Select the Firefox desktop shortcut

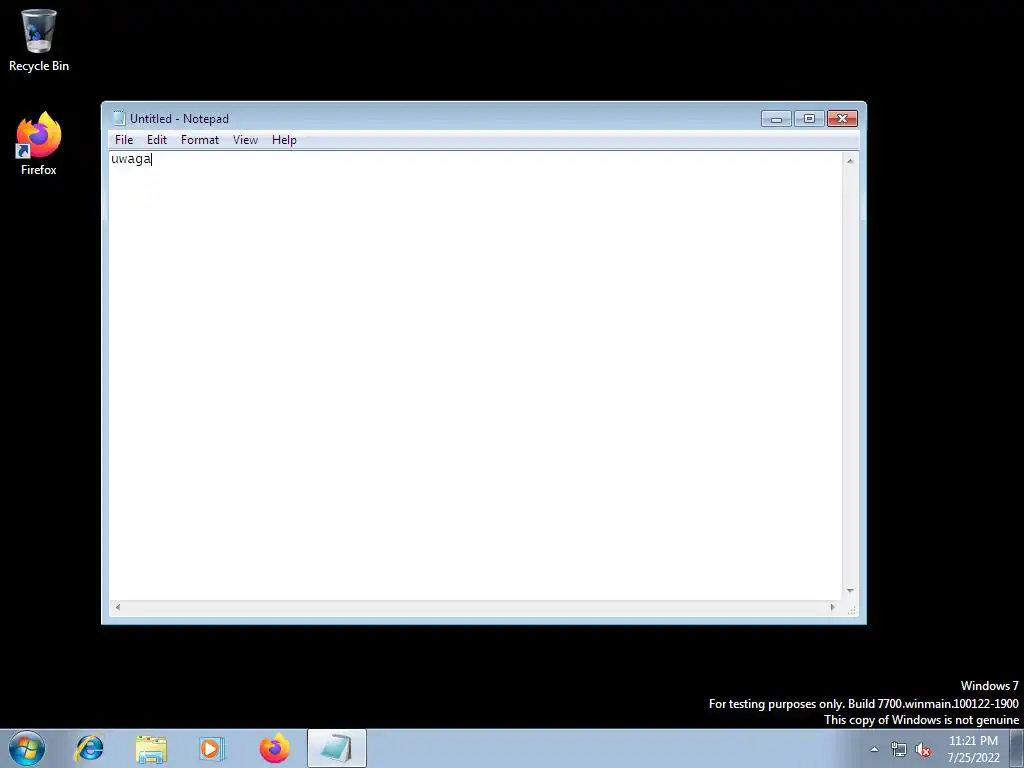pyautogui.click(x=39, y=144)
